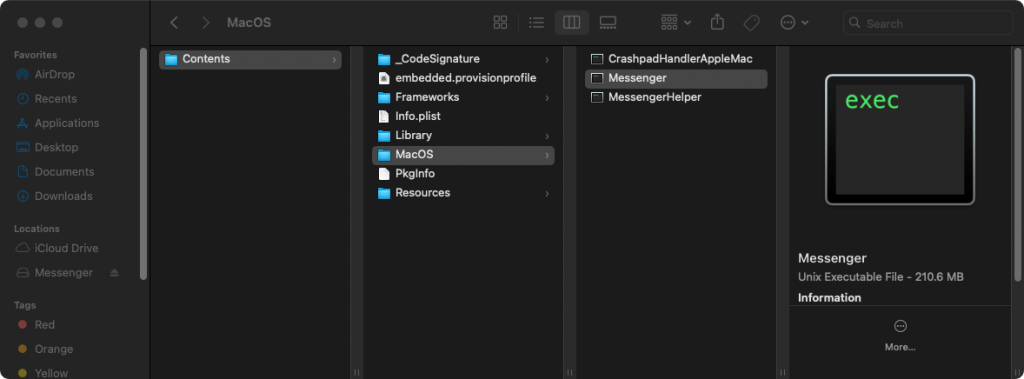Expand the Library folder chevron
The width and height of the screenshot is (1024, 379).
(x=547, y=136)
